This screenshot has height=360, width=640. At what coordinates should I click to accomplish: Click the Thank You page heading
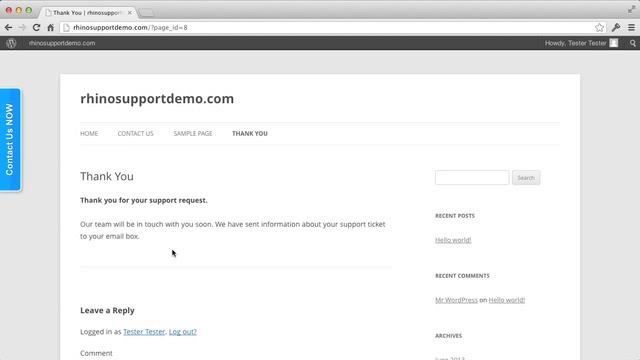pyautogui.click(x=107, y=176)
